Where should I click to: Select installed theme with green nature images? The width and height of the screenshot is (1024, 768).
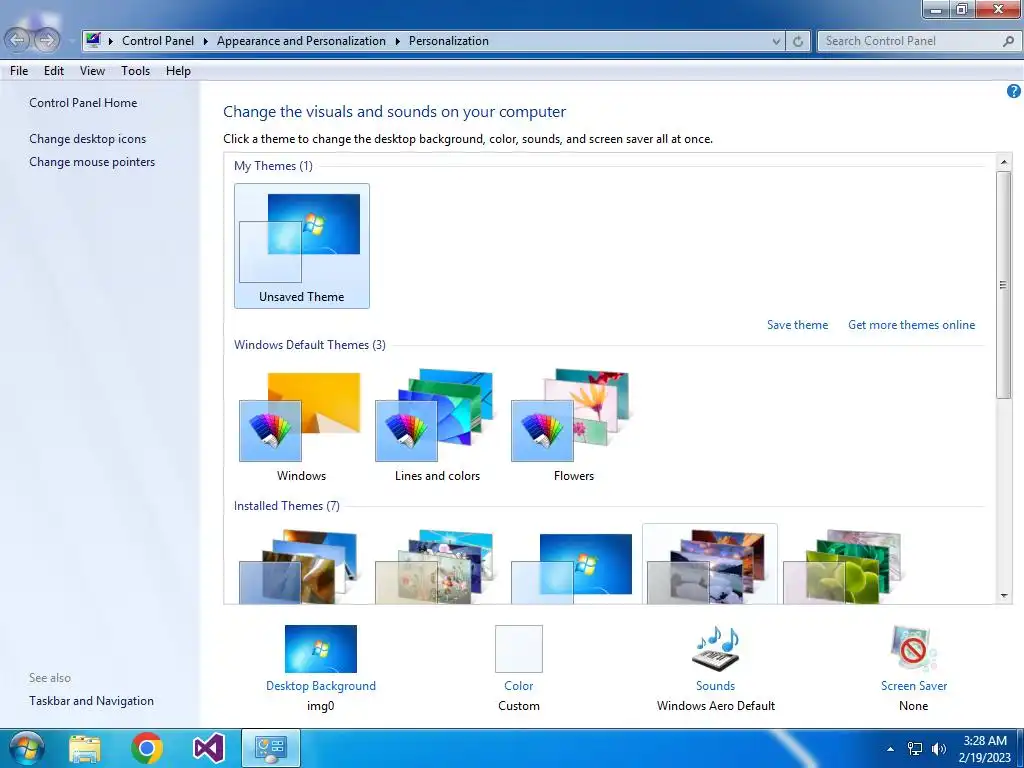click(x=846, y=566)
